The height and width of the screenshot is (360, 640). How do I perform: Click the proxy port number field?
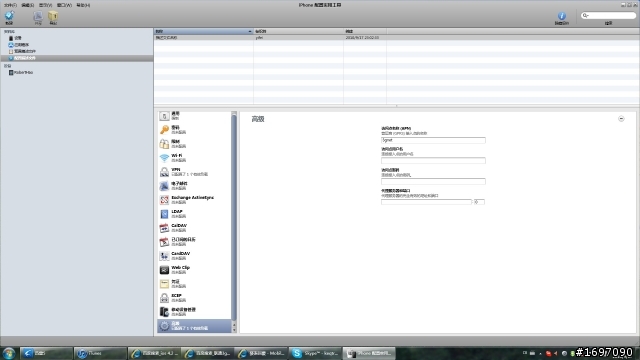coord(479,202)
